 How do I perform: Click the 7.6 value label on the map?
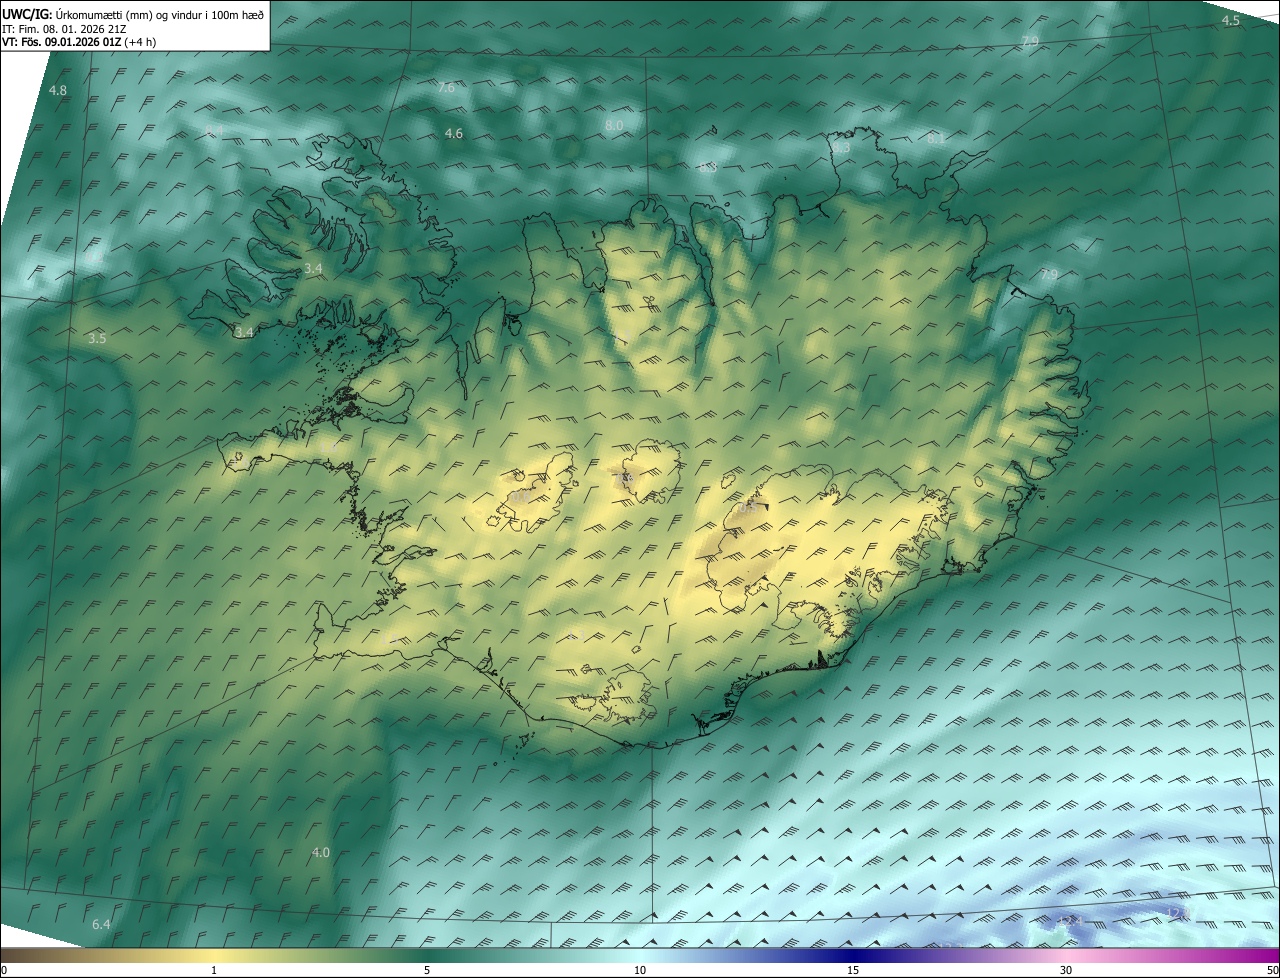click(446, 88)
